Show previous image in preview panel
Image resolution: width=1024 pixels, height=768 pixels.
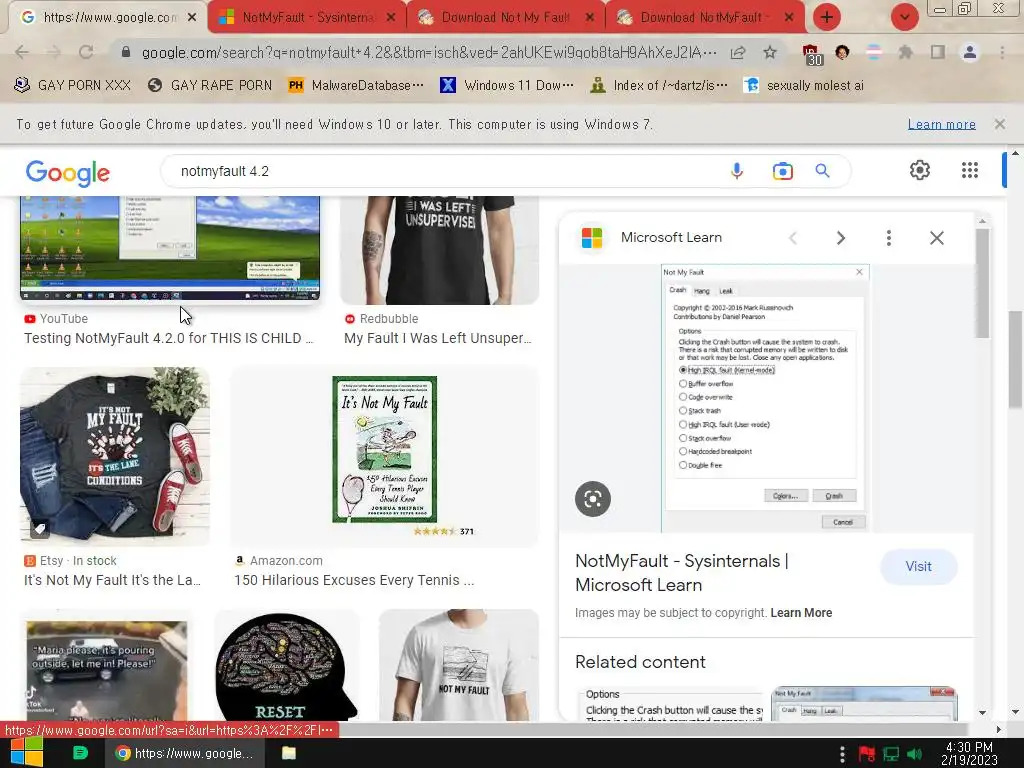pyautogui.click(x=793, y=238)
